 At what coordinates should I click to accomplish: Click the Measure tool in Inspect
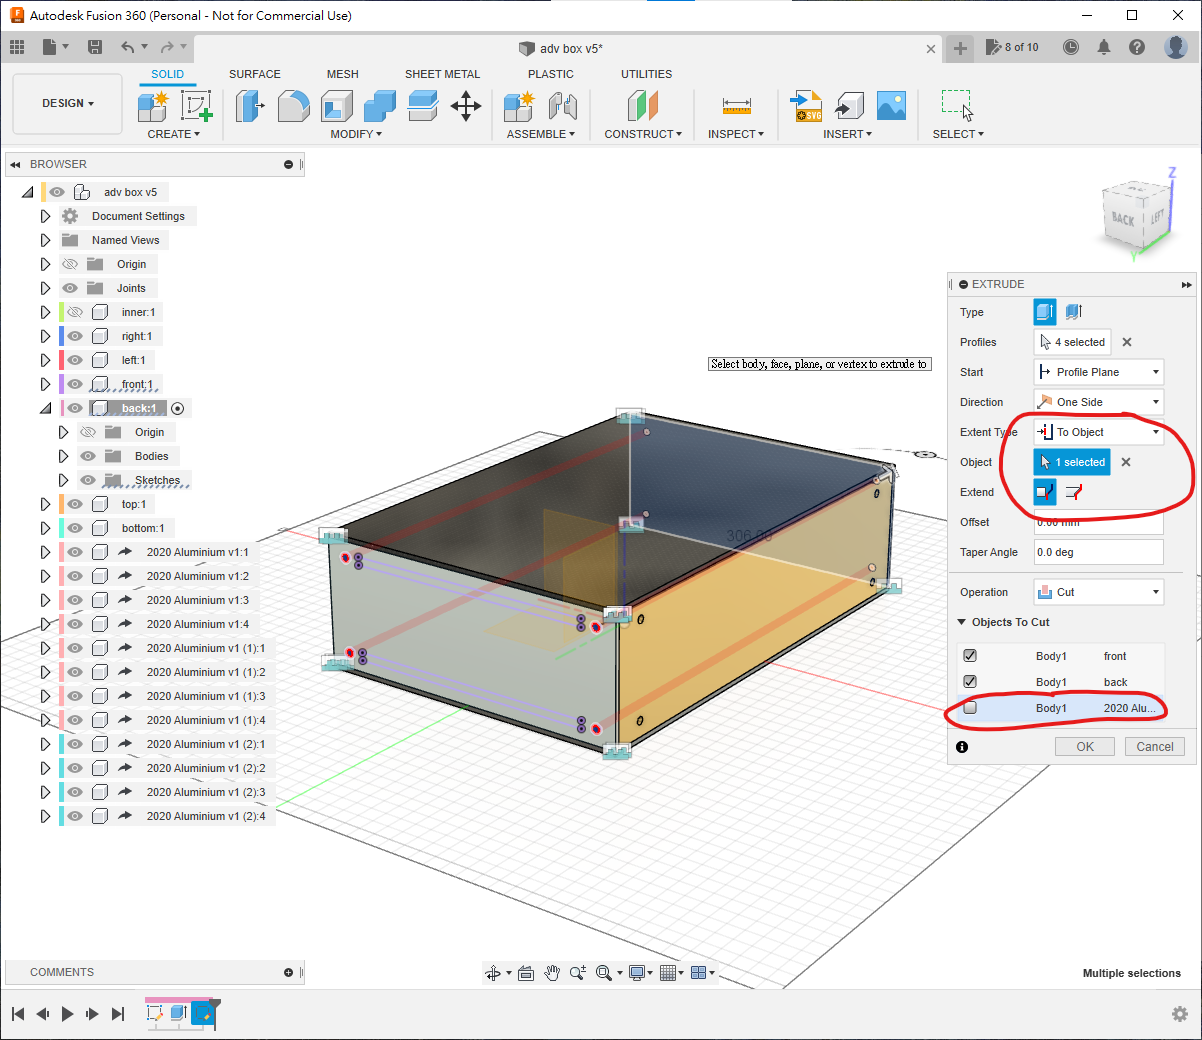pyautogui.click(x=736, y=106)
